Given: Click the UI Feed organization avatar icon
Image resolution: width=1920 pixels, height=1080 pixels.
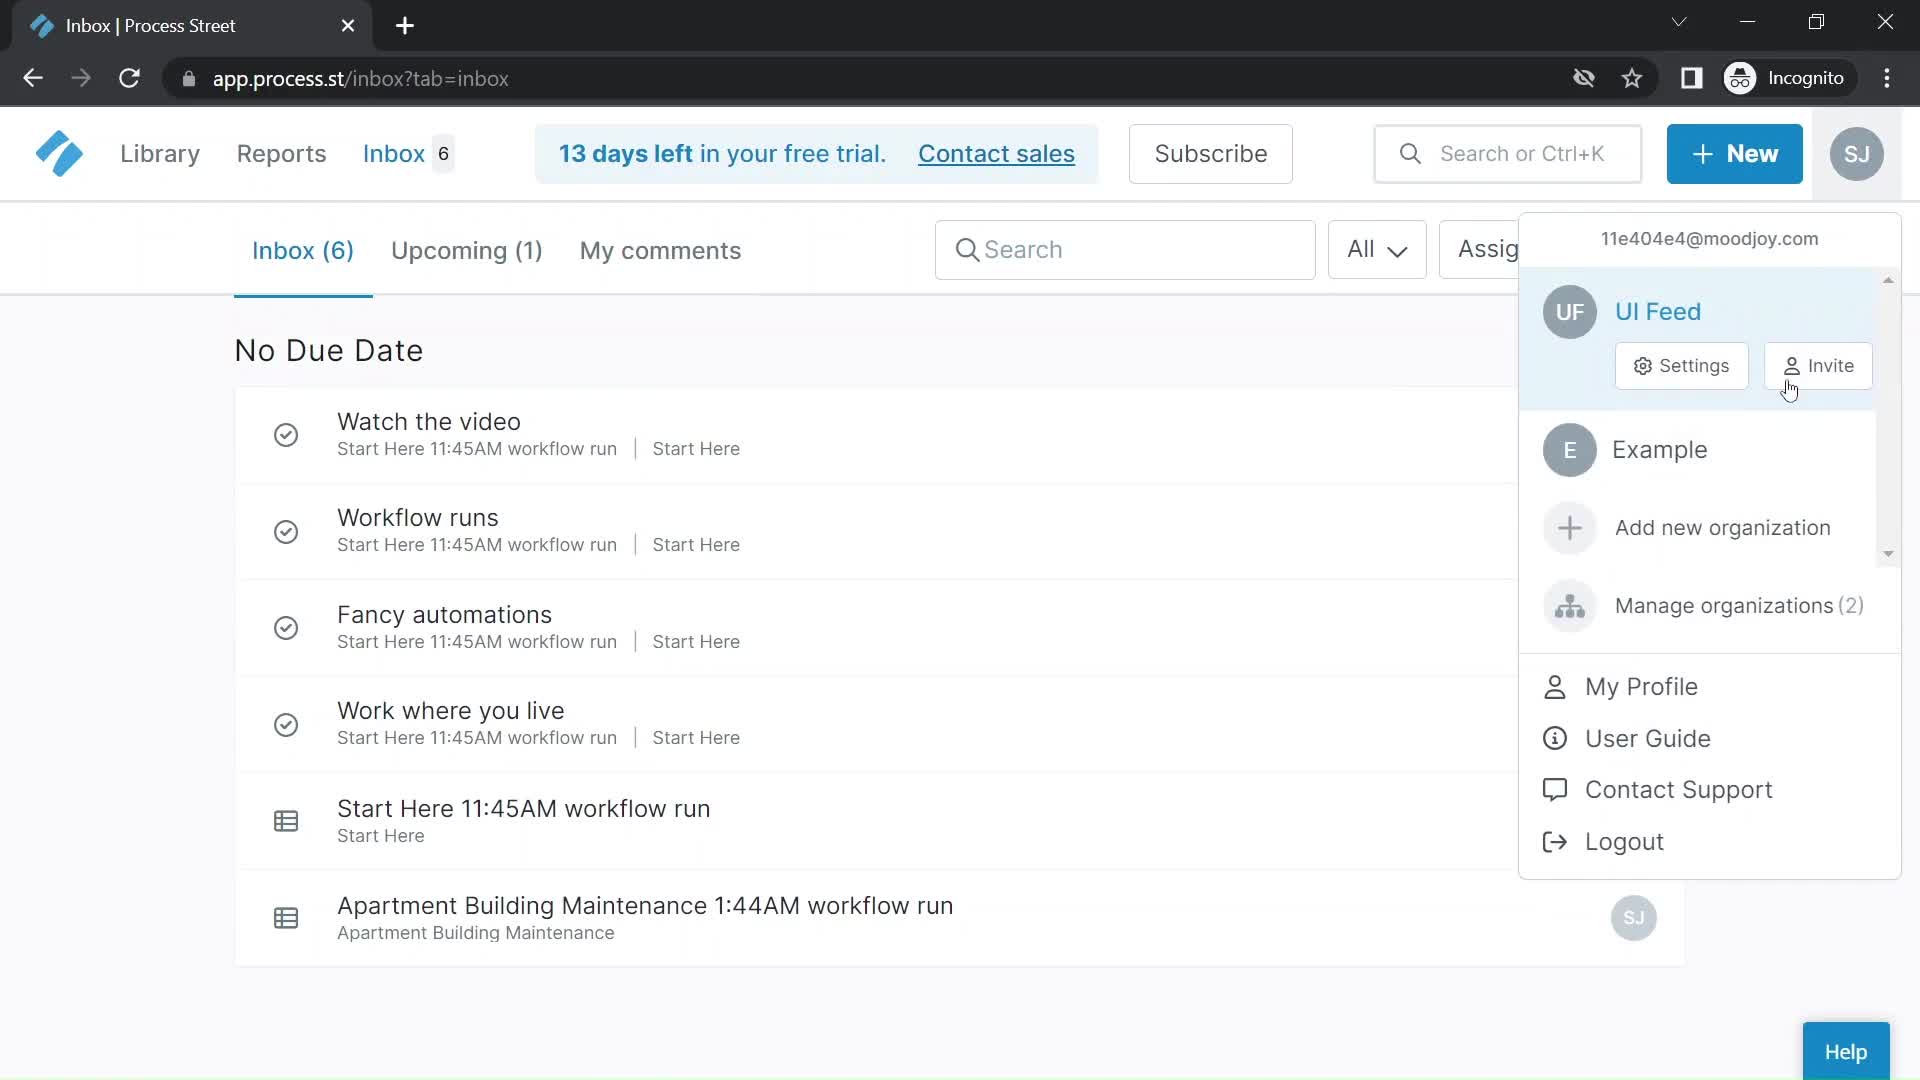Looking at the screenshot, I should (x=1569, y=311).
